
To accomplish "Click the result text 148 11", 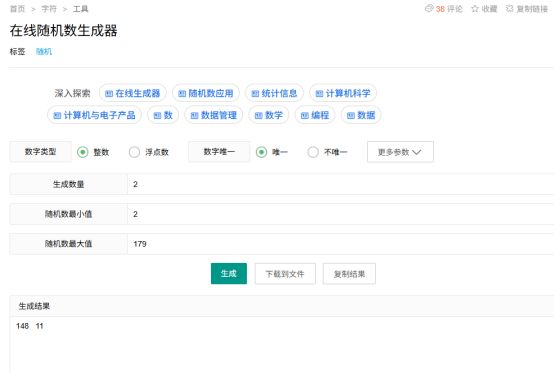I will (30, 326).
